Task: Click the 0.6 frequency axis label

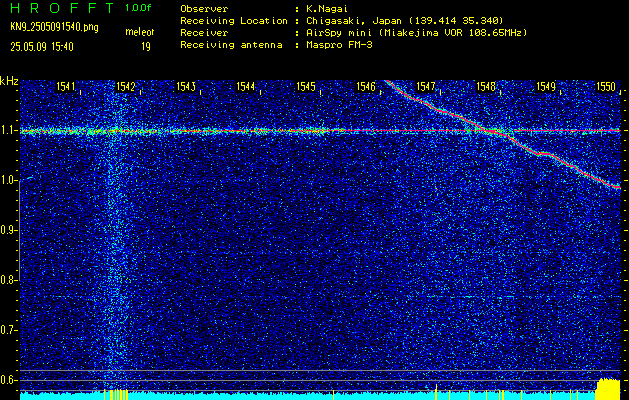Action: pos(8,380)
